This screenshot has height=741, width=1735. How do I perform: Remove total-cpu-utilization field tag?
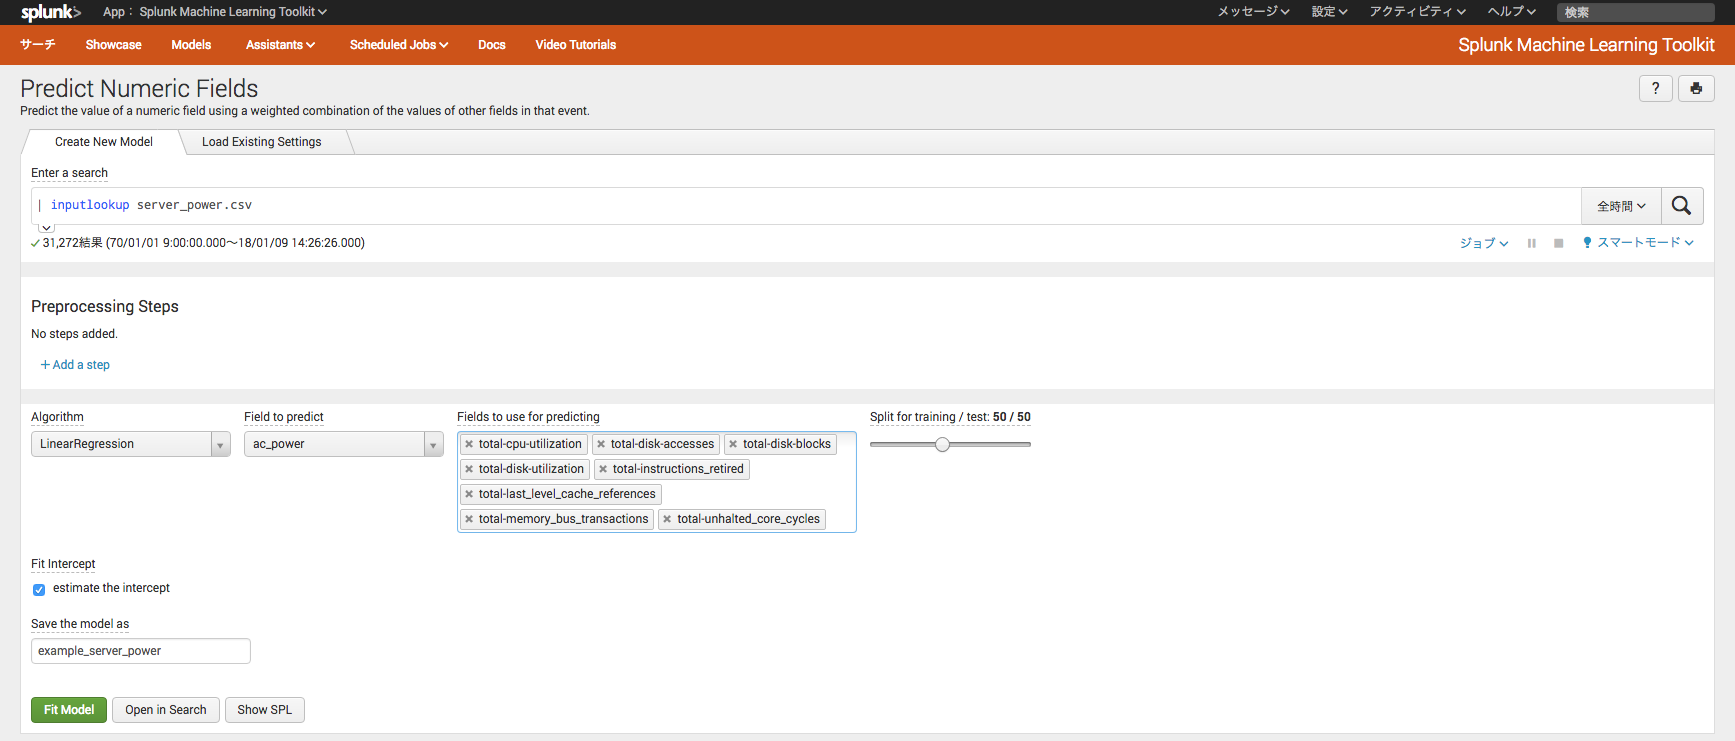(x=469, y=444)
